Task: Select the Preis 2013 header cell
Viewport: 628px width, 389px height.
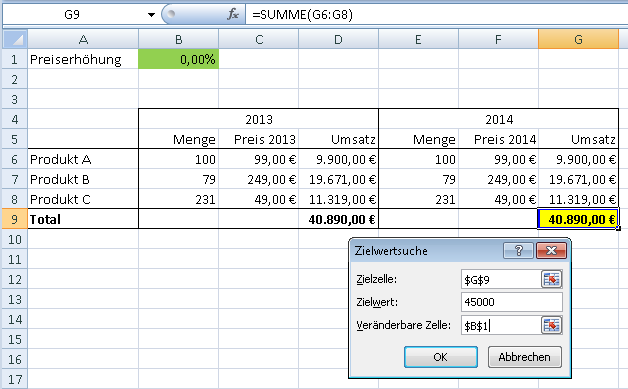Action: [x=259, y=139]
